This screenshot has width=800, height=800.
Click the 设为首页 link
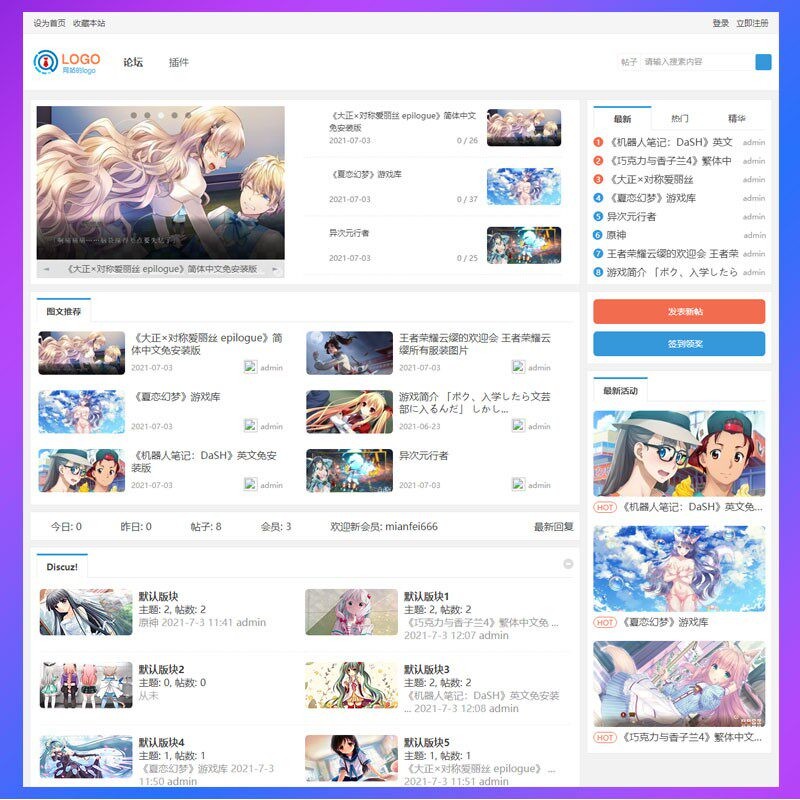(49, 23)
